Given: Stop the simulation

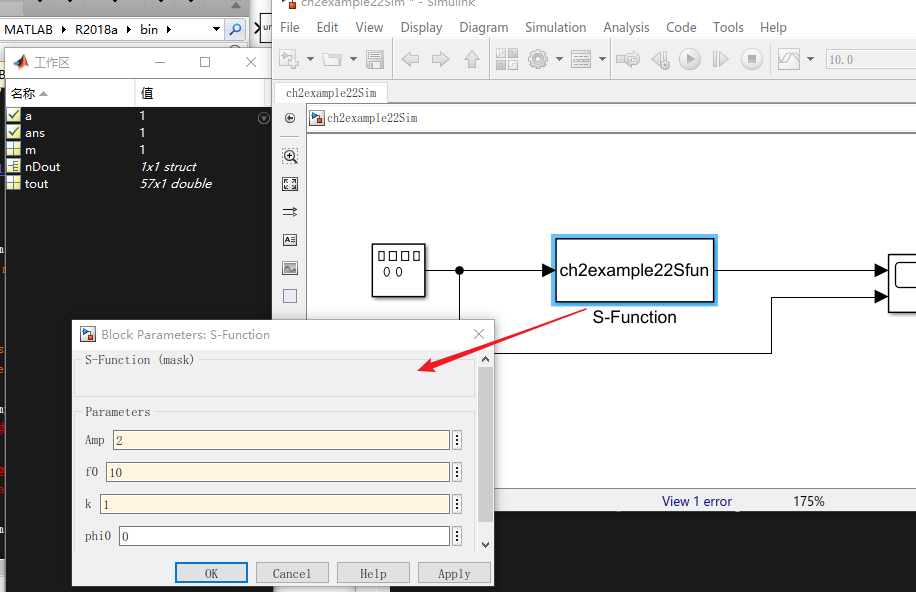Looking at the screenshot, I should (752, 59).
